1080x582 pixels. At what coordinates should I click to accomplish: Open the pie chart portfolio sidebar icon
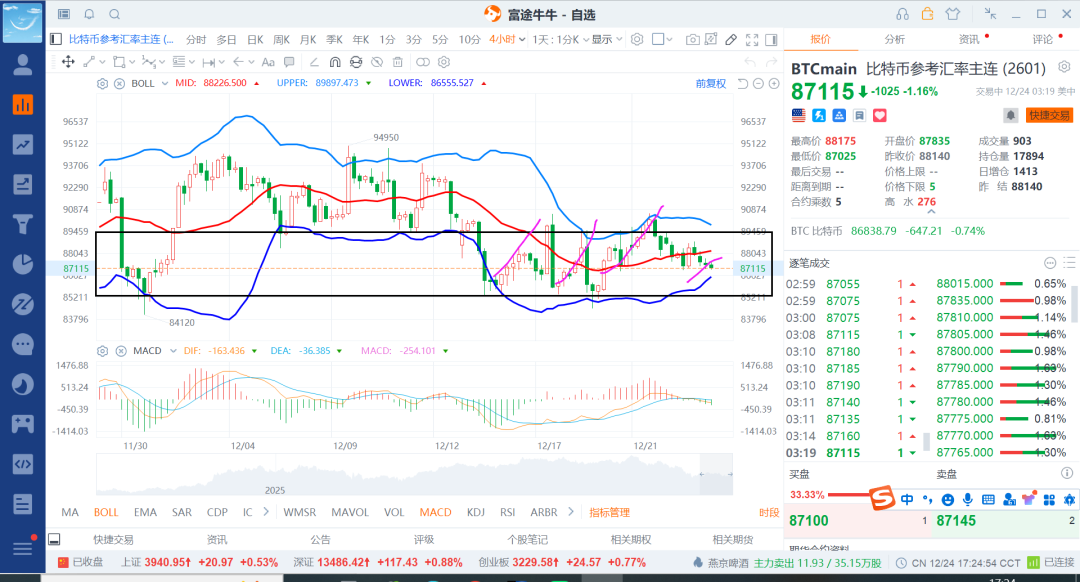23,264
